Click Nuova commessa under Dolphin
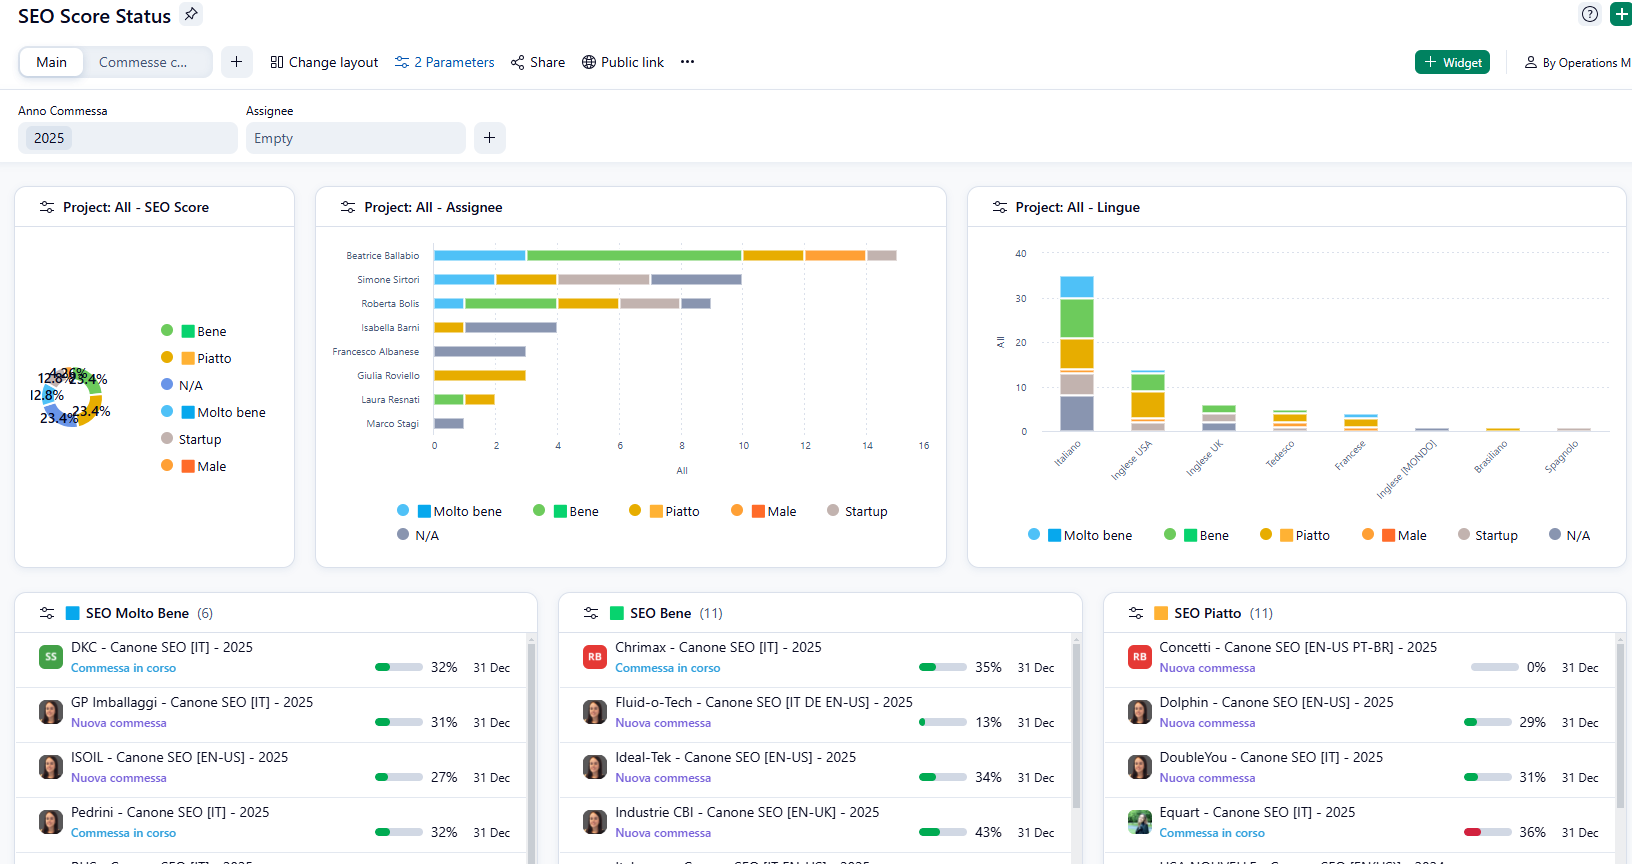The height and width of the screenshot is (864, 1632). click(1207, 723)
